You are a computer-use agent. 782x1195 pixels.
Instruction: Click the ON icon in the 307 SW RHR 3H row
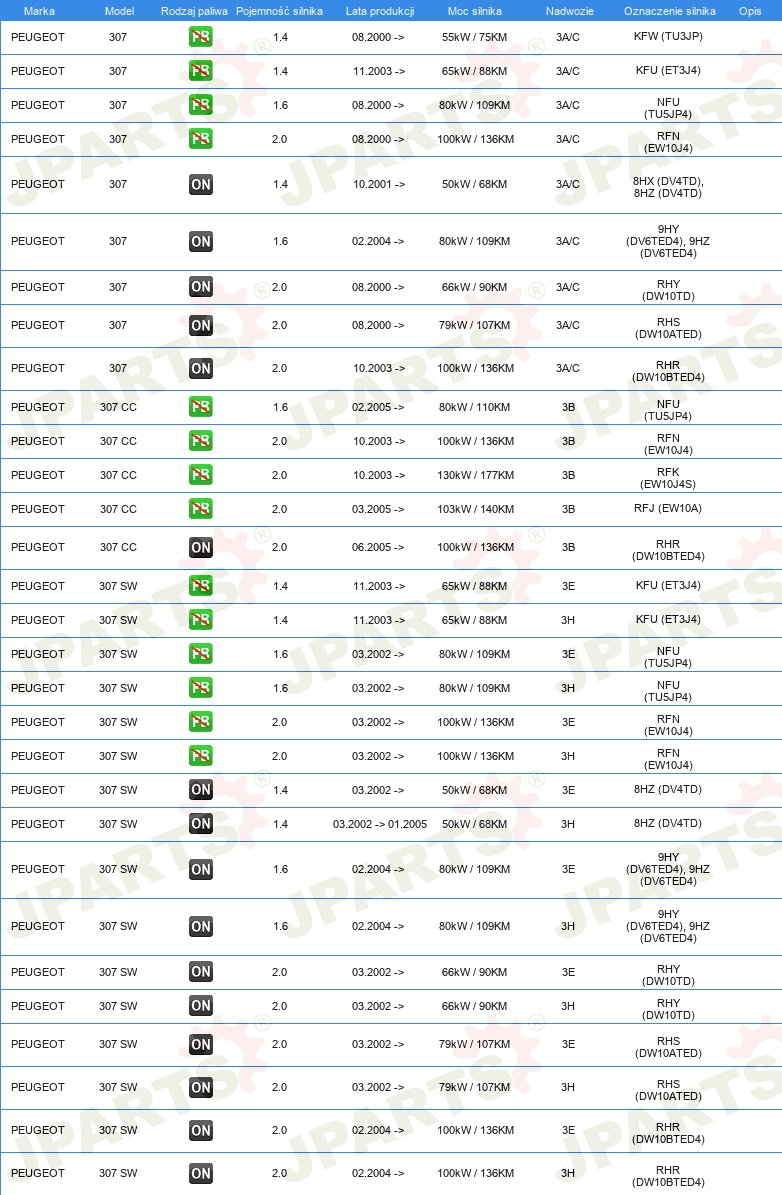coord(200,1174)
